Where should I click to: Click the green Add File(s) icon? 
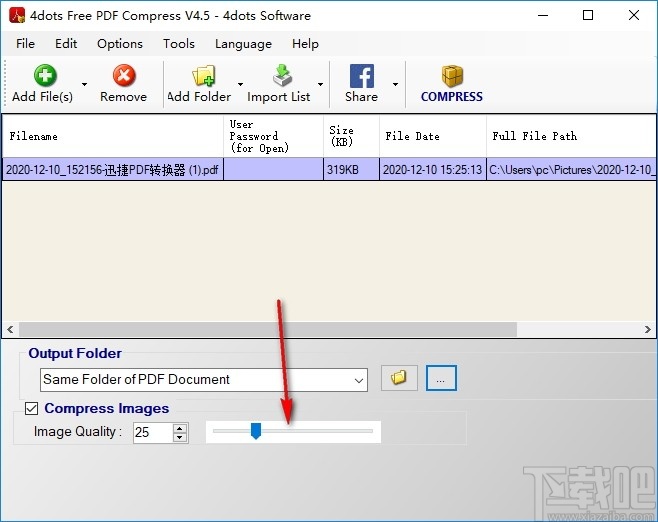tap(45, 75)
